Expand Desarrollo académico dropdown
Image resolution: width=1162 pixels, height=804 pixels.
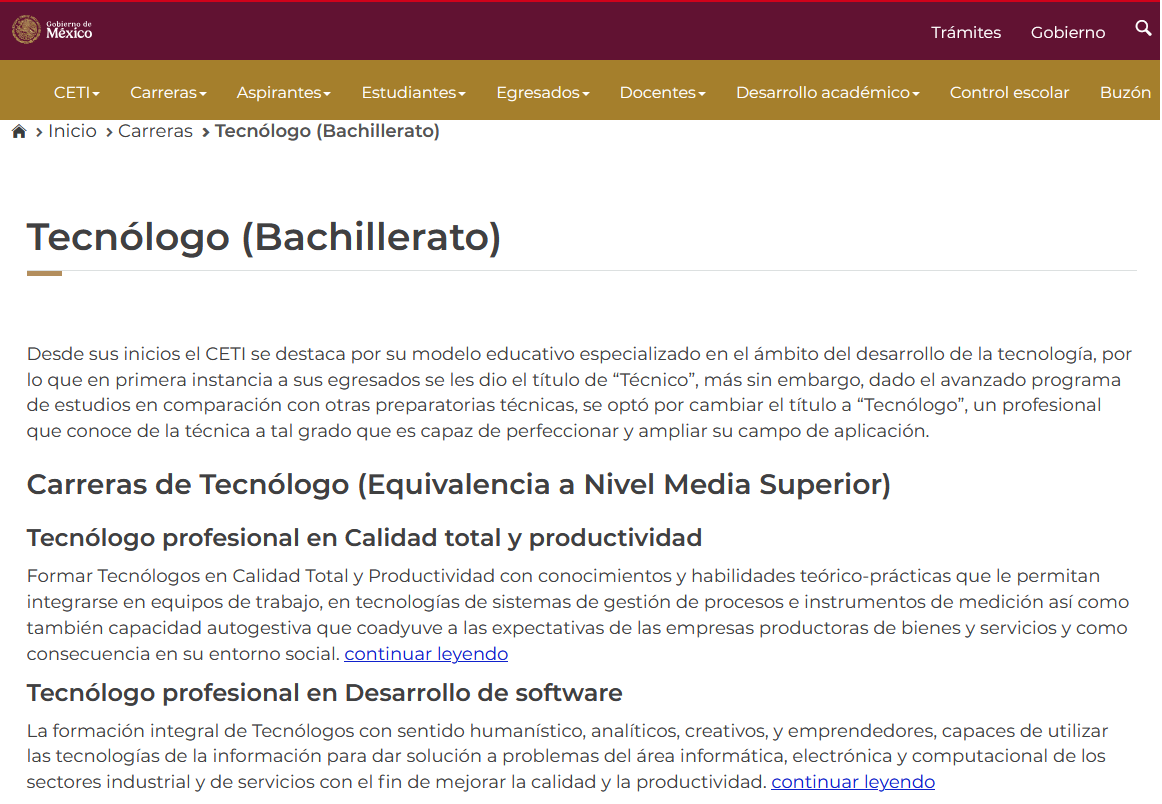coord(828,93)
